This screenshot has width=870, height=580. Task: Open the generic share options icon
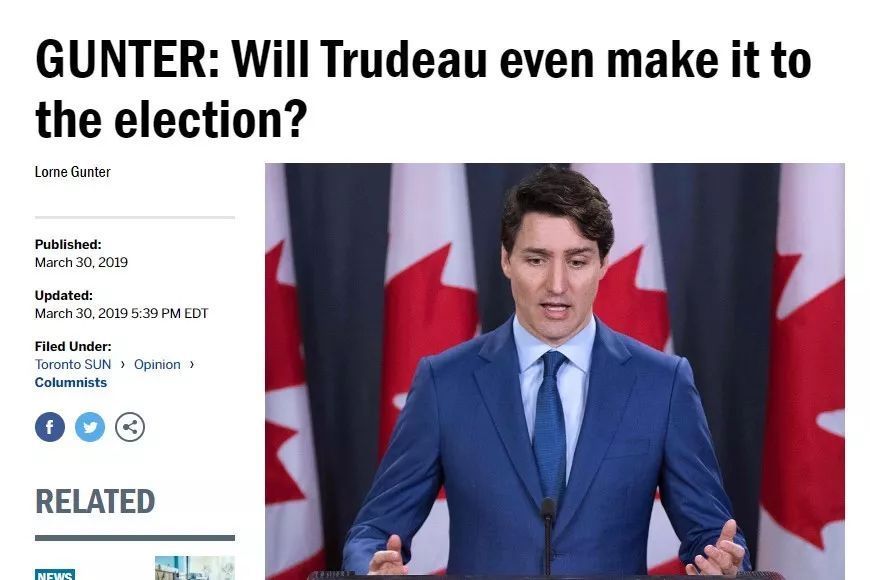tap(130, 427)
